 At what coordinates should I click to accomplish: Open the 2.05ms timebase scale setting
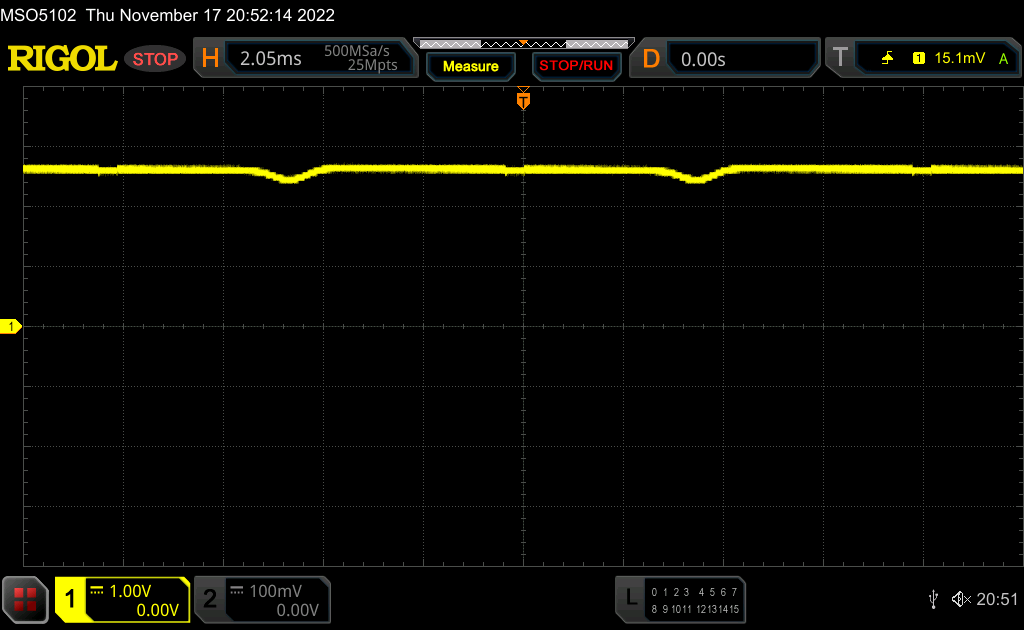tap(270, 59)
